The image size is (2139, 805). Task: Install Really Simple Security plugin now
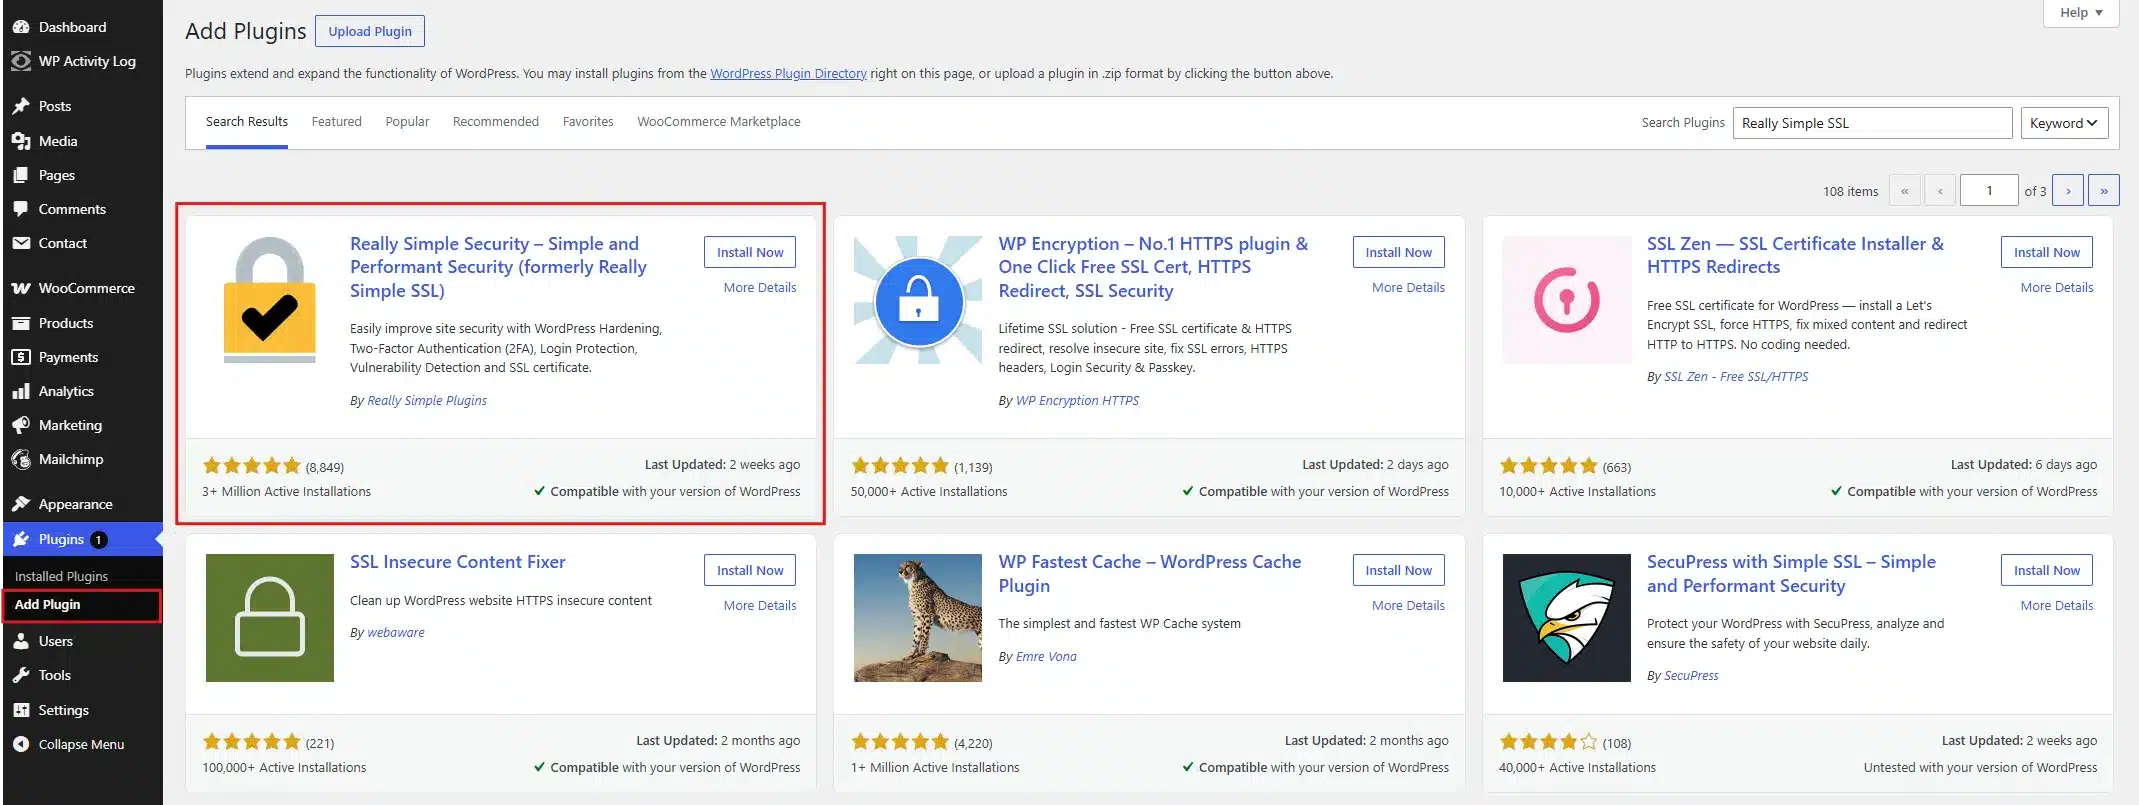(x=750, y=252)
